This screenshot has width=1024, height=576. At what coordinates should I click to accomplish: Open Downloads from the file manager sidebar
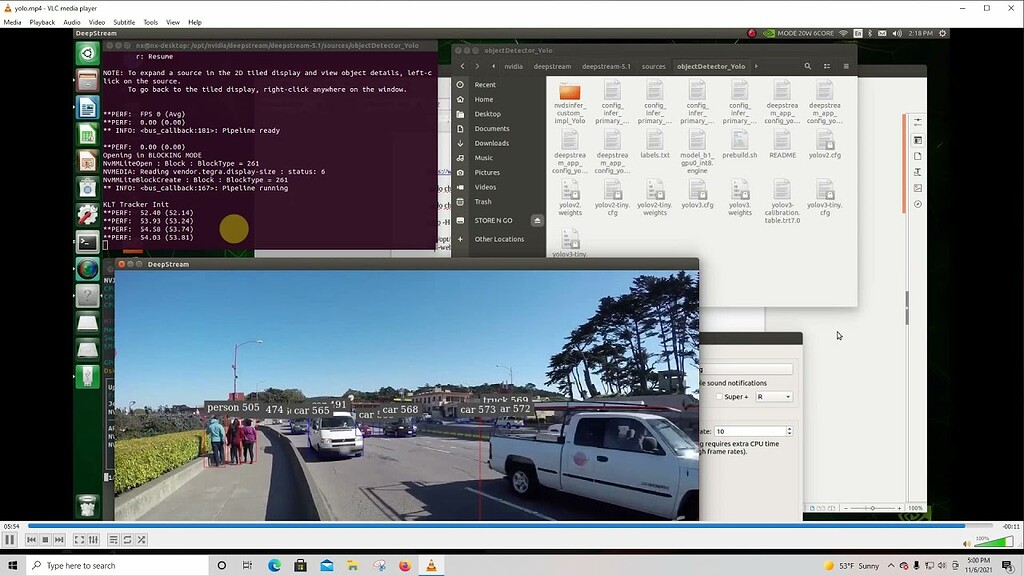(x=490, y=143)
